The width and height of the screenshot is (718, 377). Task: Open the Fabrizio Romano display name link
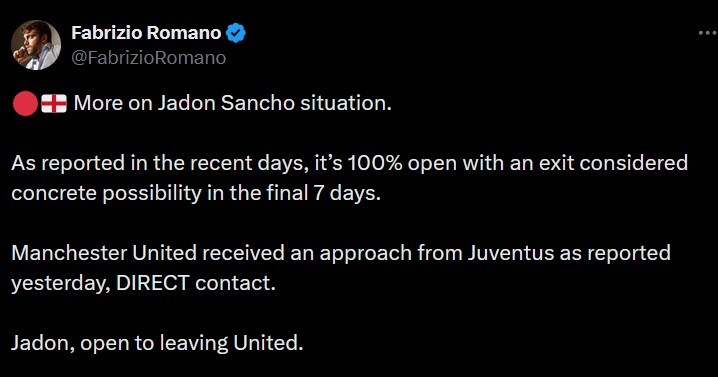point(147,33)
